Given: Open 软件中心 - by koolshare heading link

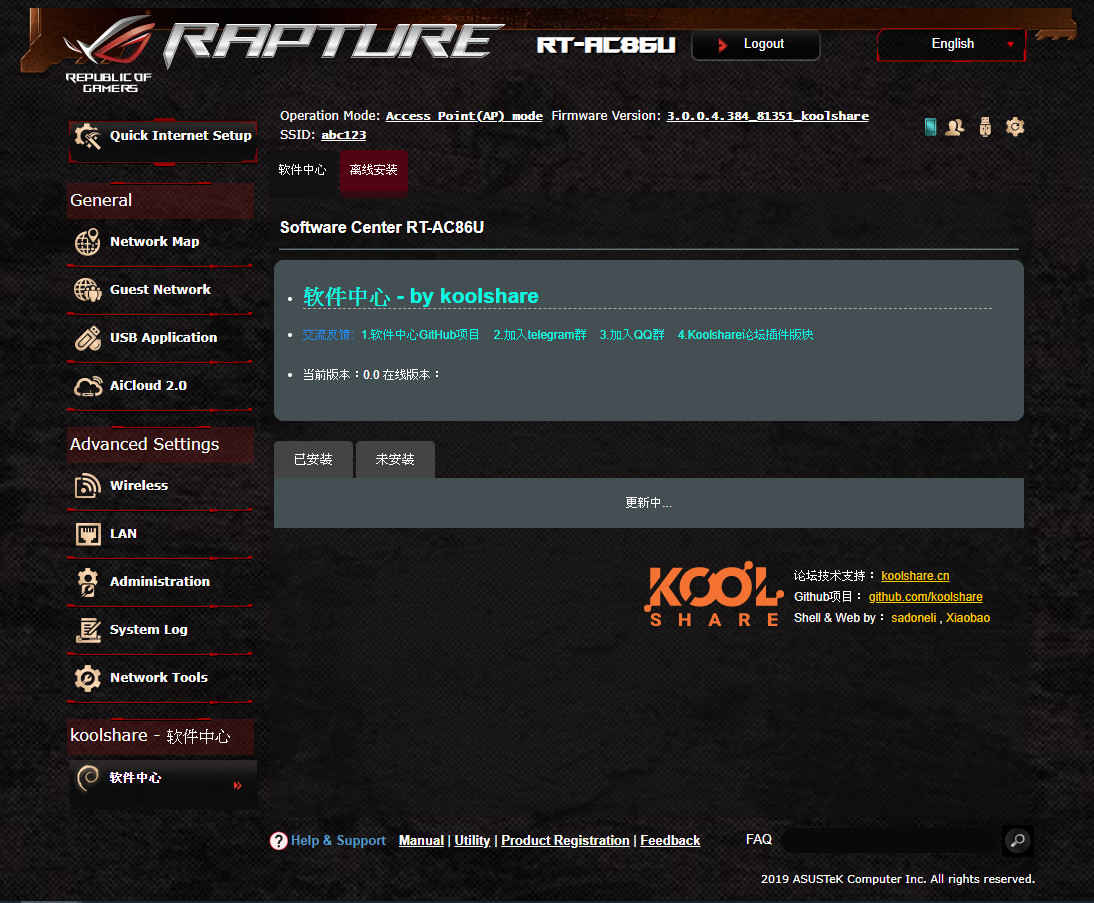Looking at the screenshot, I should 421,297.
